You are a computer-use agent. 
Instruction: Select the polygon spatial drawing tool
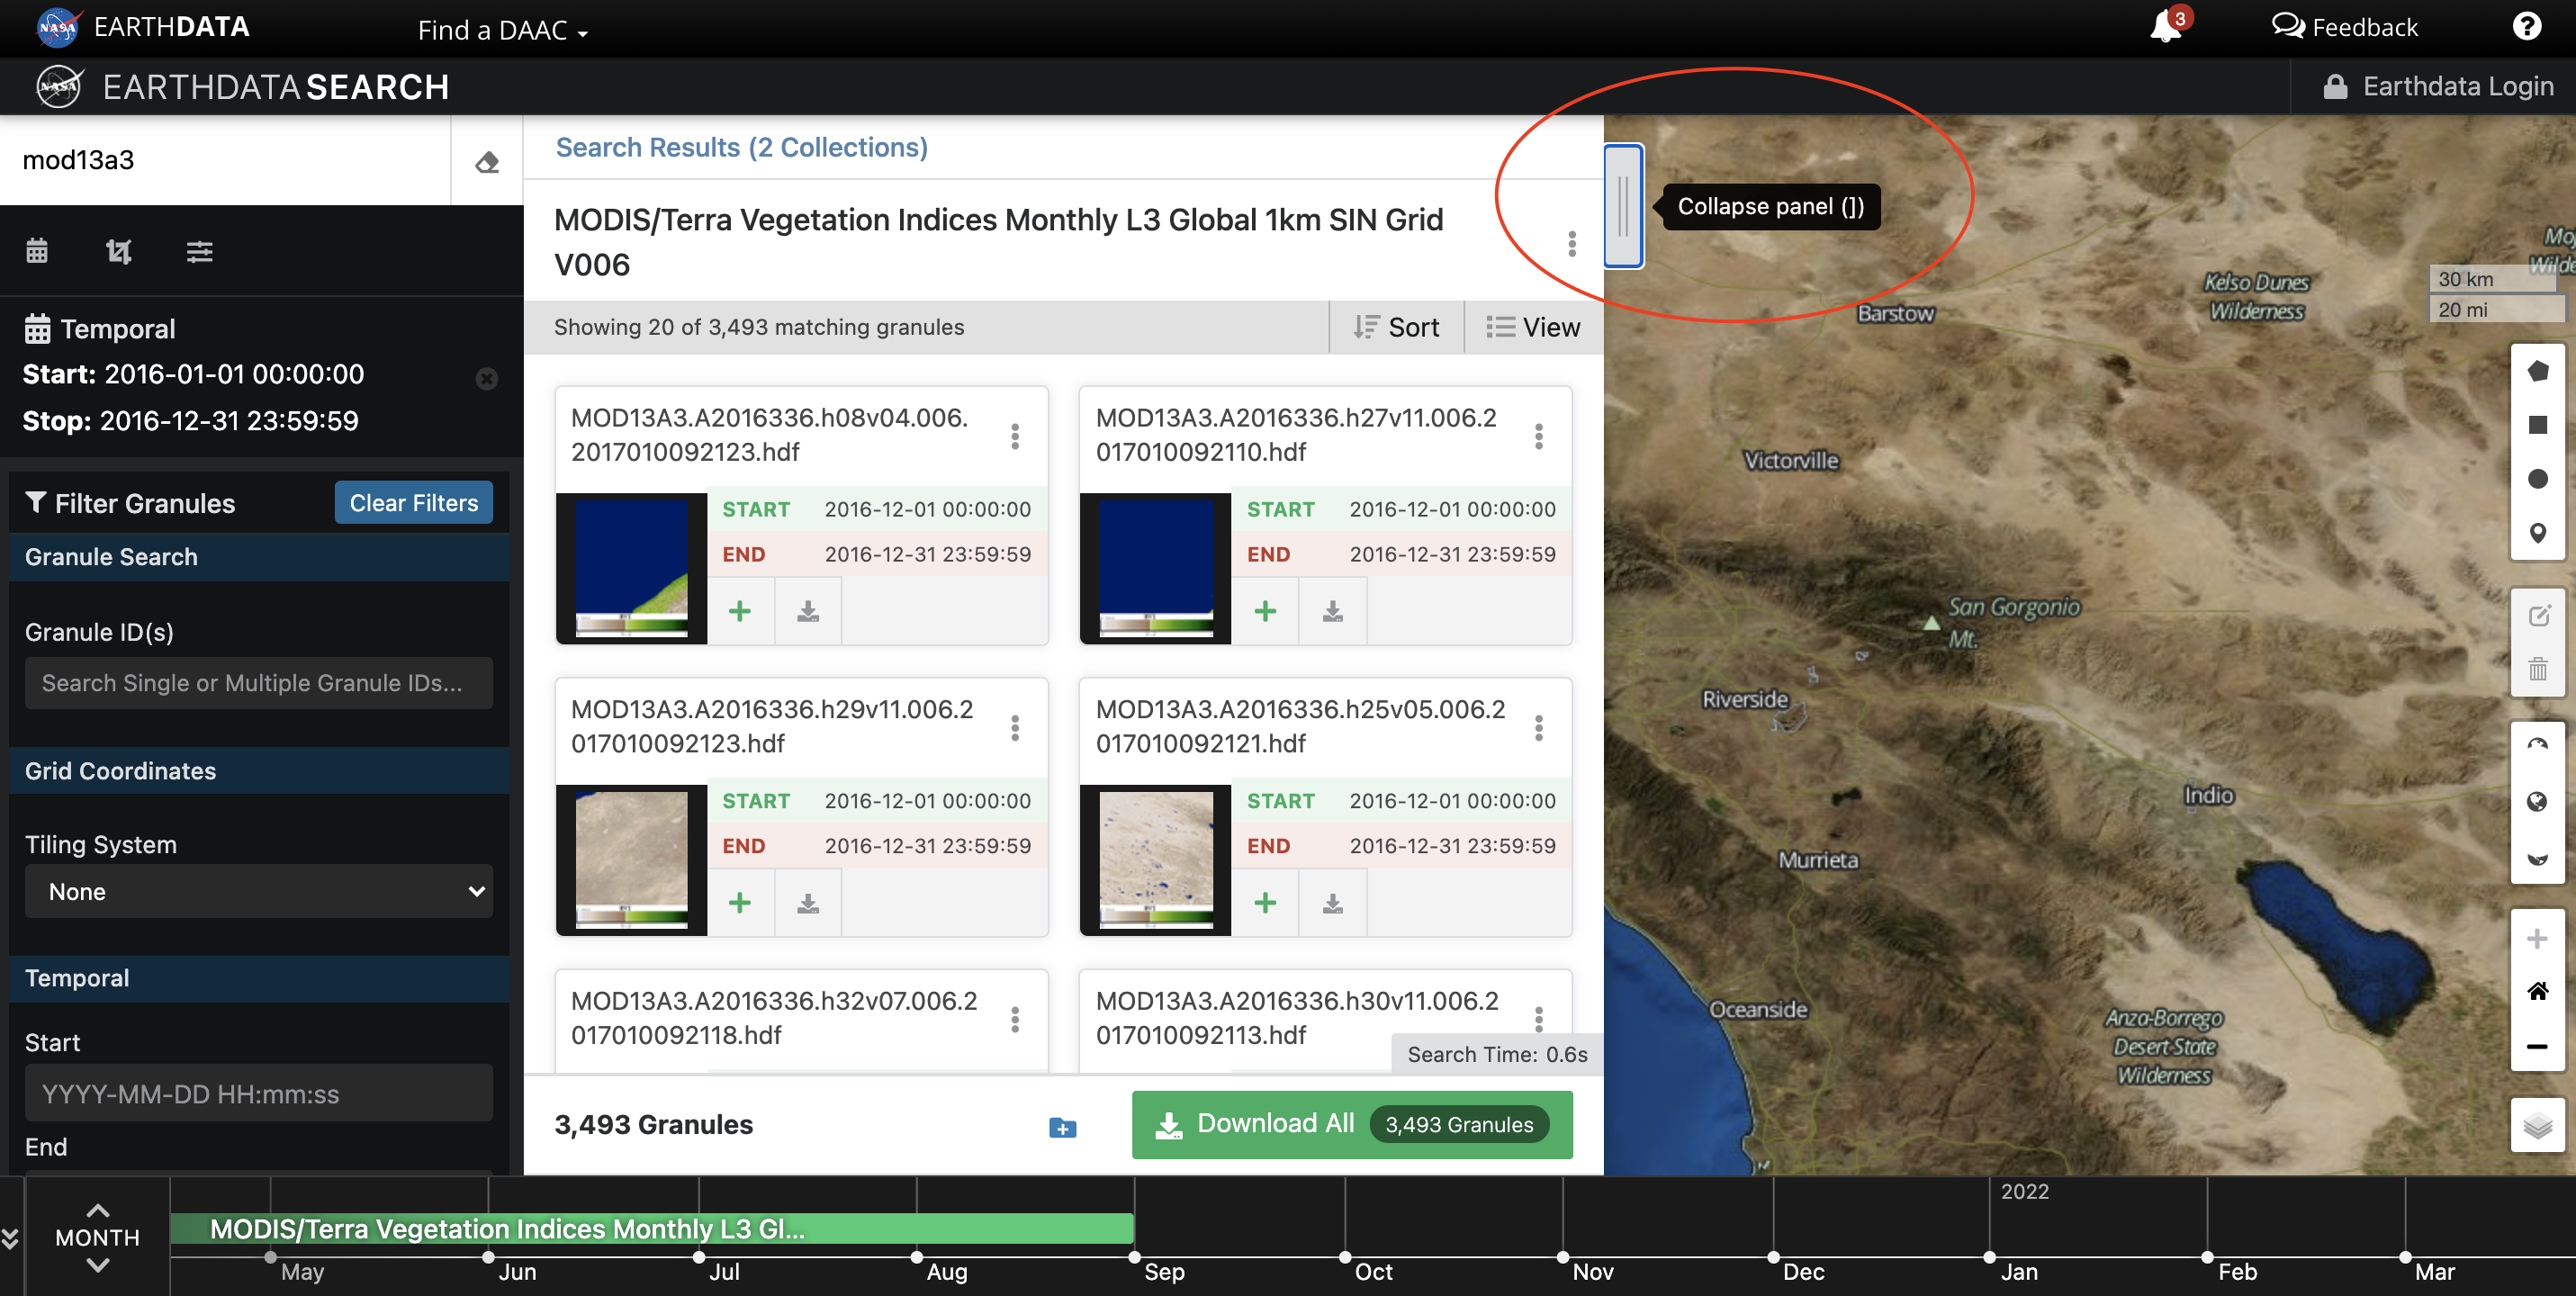pos(2537,371)
